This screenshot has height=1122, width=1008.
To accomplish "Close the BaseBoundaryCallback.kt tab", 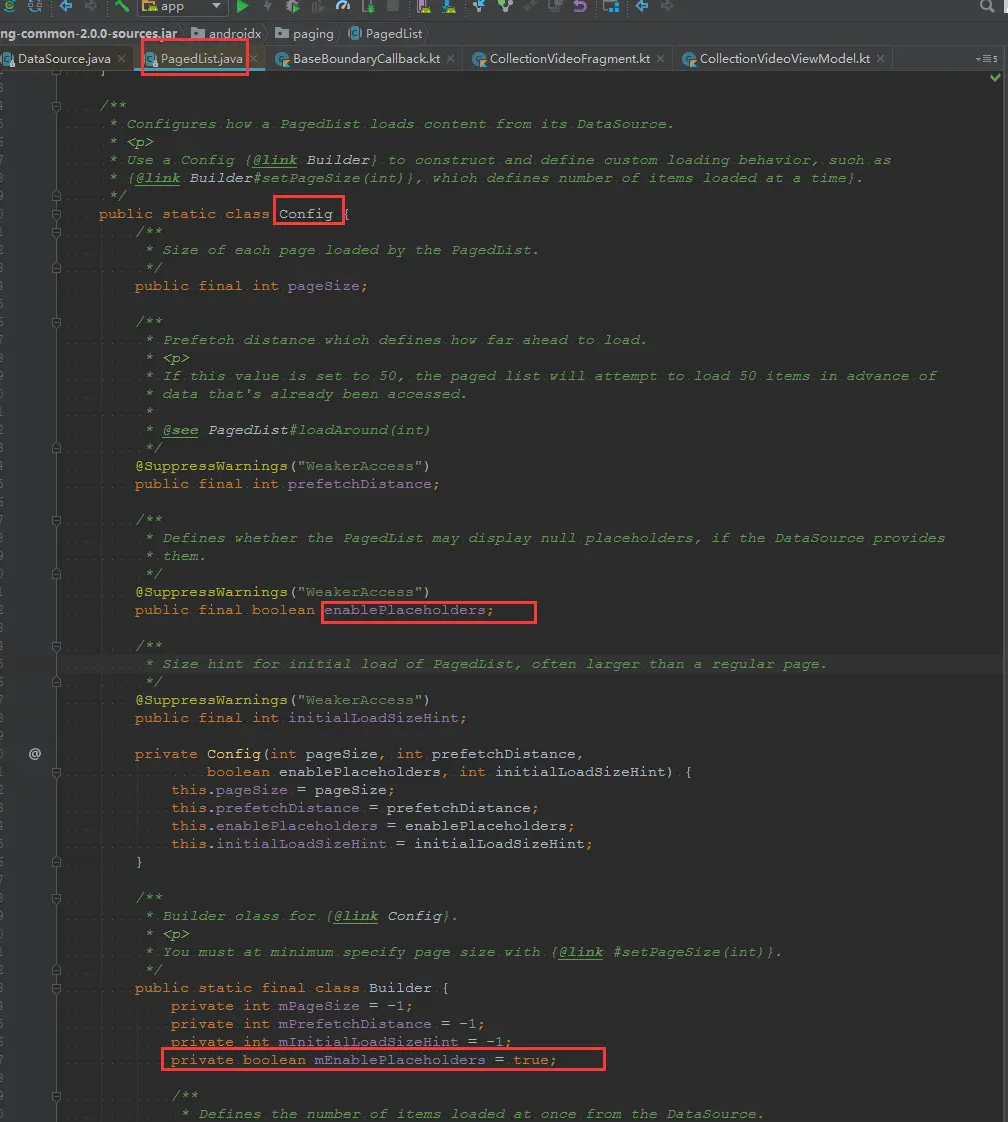I will coord(450,59).
